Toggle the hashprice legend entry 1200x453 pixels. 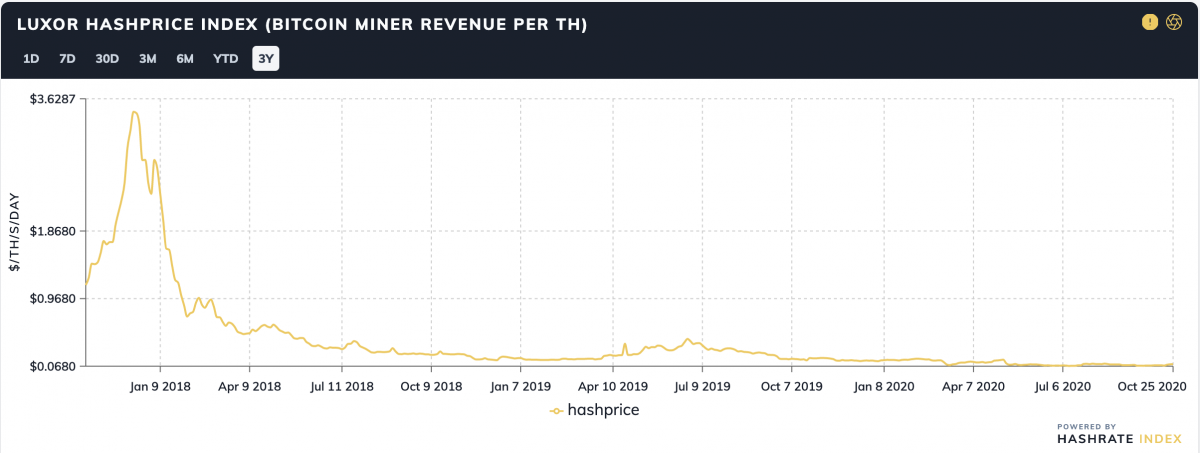point(594,410)
